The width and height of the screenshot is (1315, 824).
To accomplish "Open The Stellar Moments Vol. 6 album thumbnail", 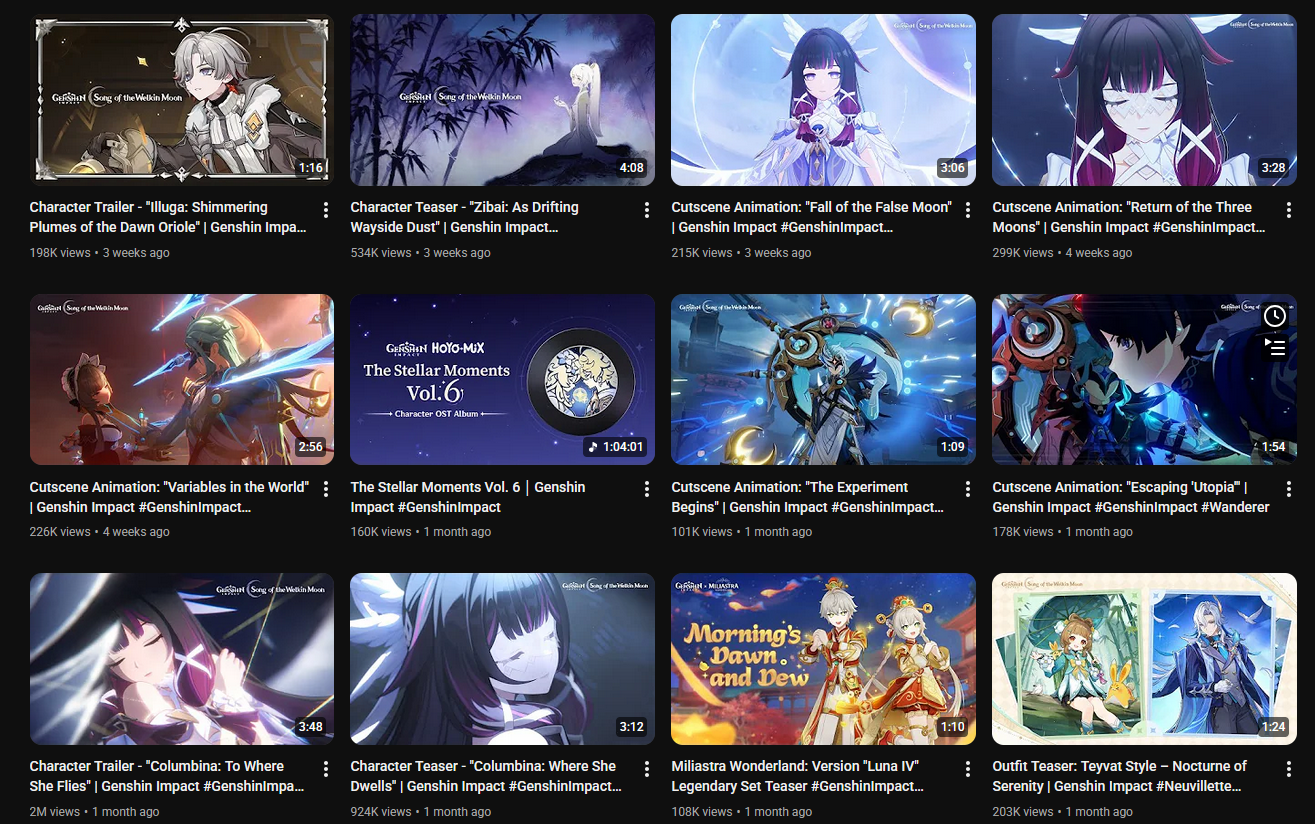I will [x=502, y=379].
